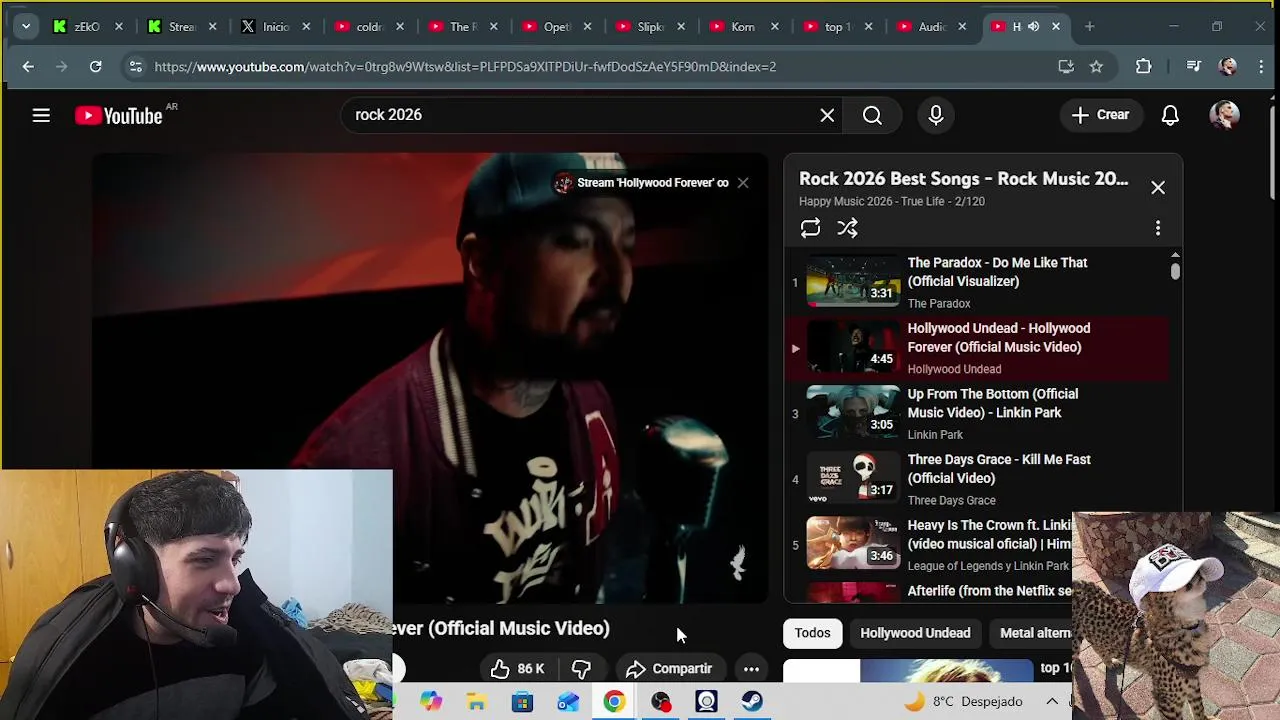The width and height of the screenshot is (1280, 720).
Task: Dislike the video
Action: [x=580, y=668]
